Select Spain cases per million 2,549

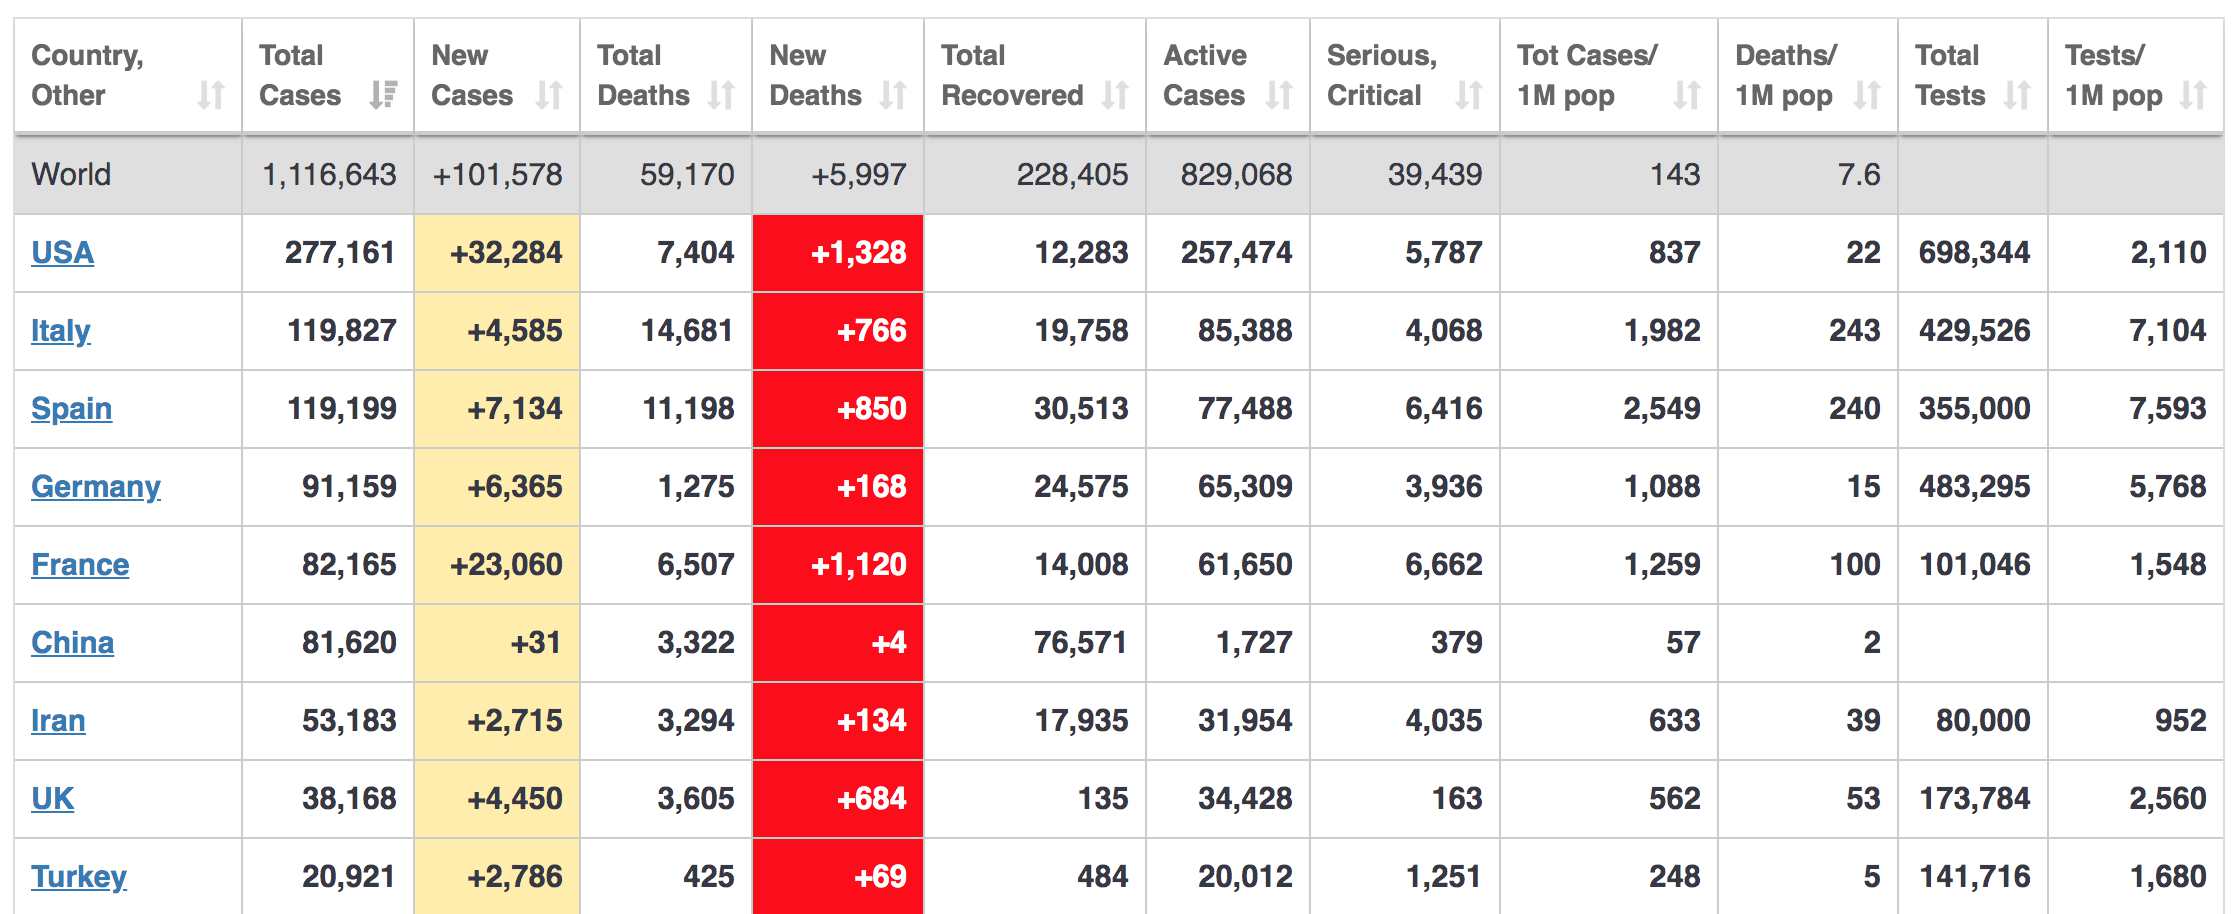(1662, 409)
